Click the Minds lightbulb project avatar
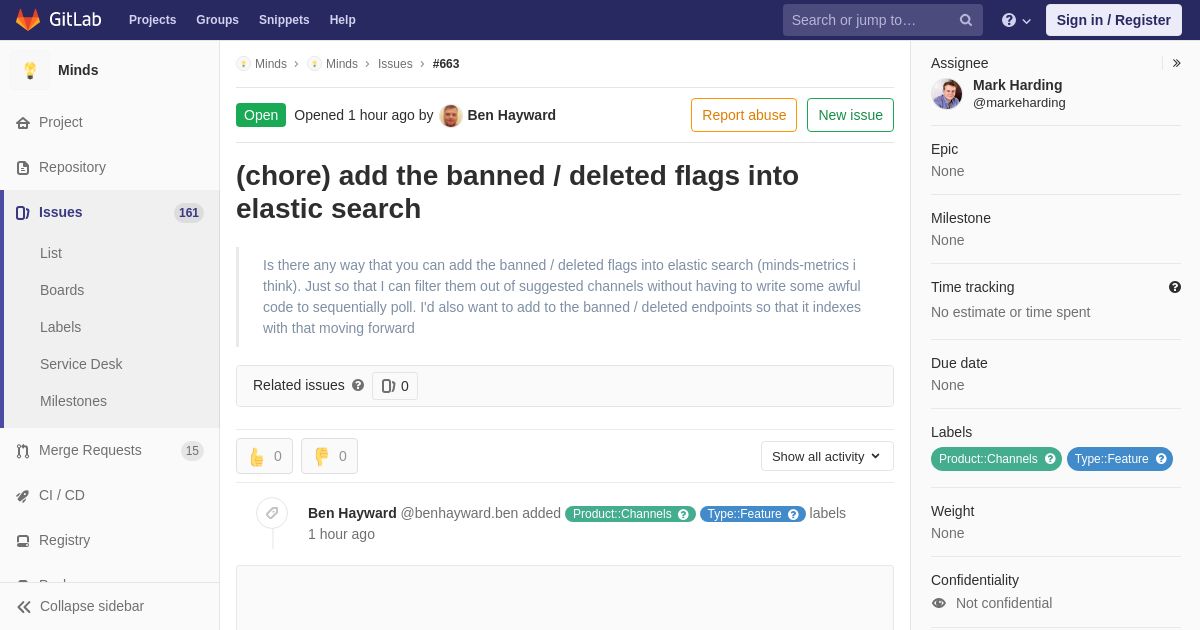This screenshot has width=1200, height=630. 30,70
